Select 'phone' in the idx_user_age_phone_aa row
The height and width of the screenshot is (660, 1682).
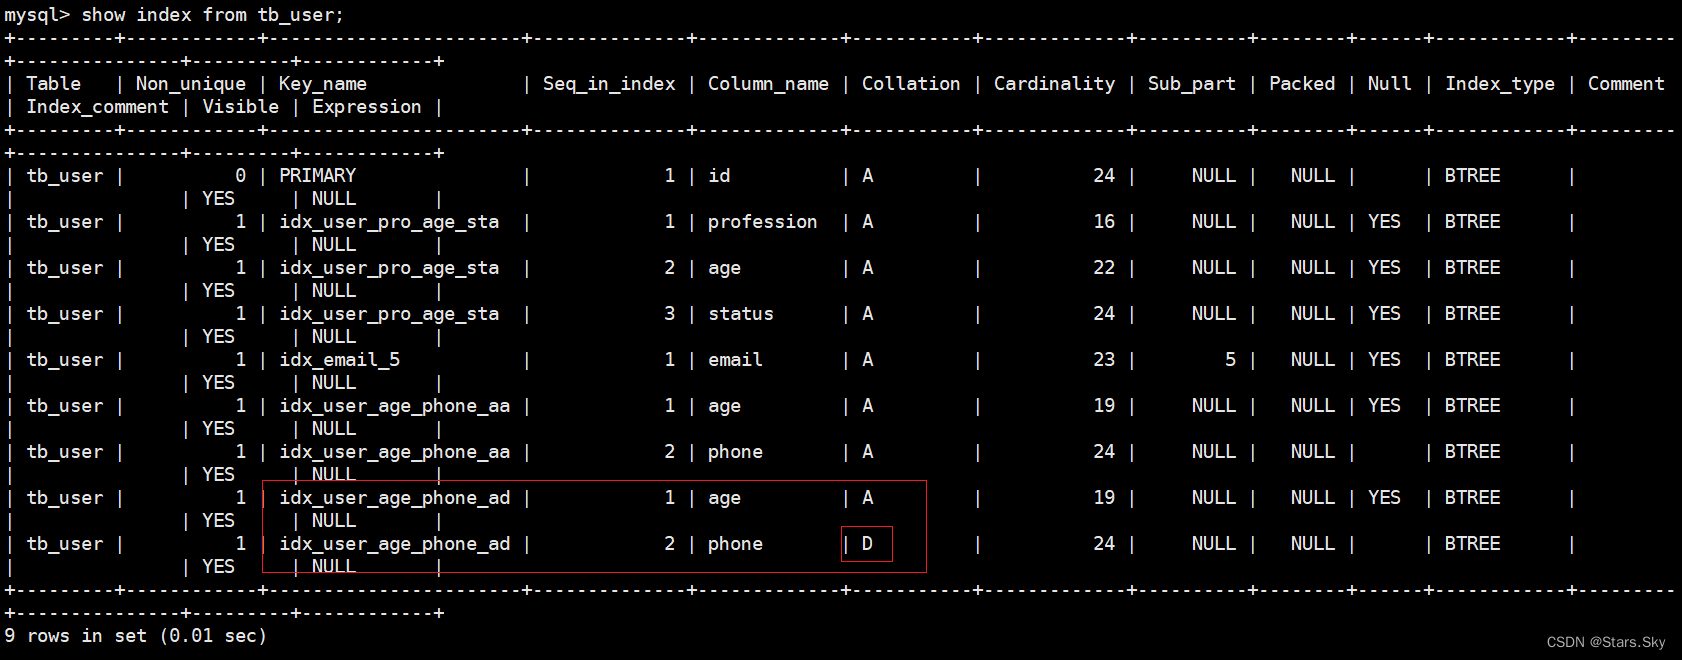tap(735, 452)
